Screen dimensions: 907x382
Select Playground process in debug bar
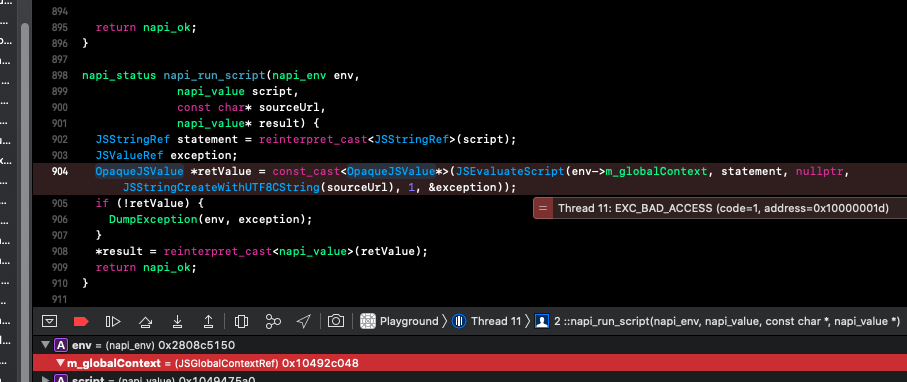pos(408,321)
